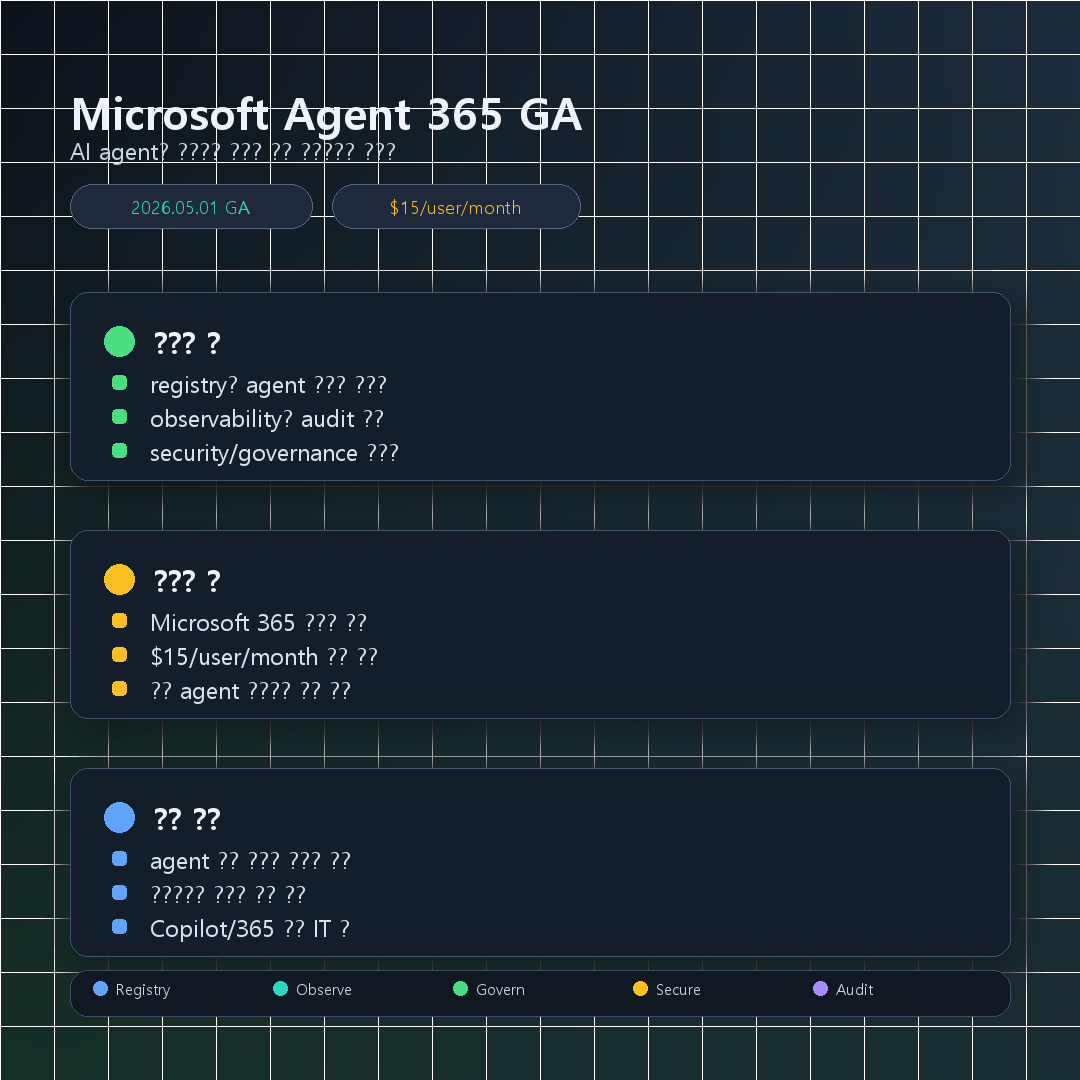Select the 'Copilot/365' bullet line
Viewport: 1080px width, 1080px height.
point(249,929)
